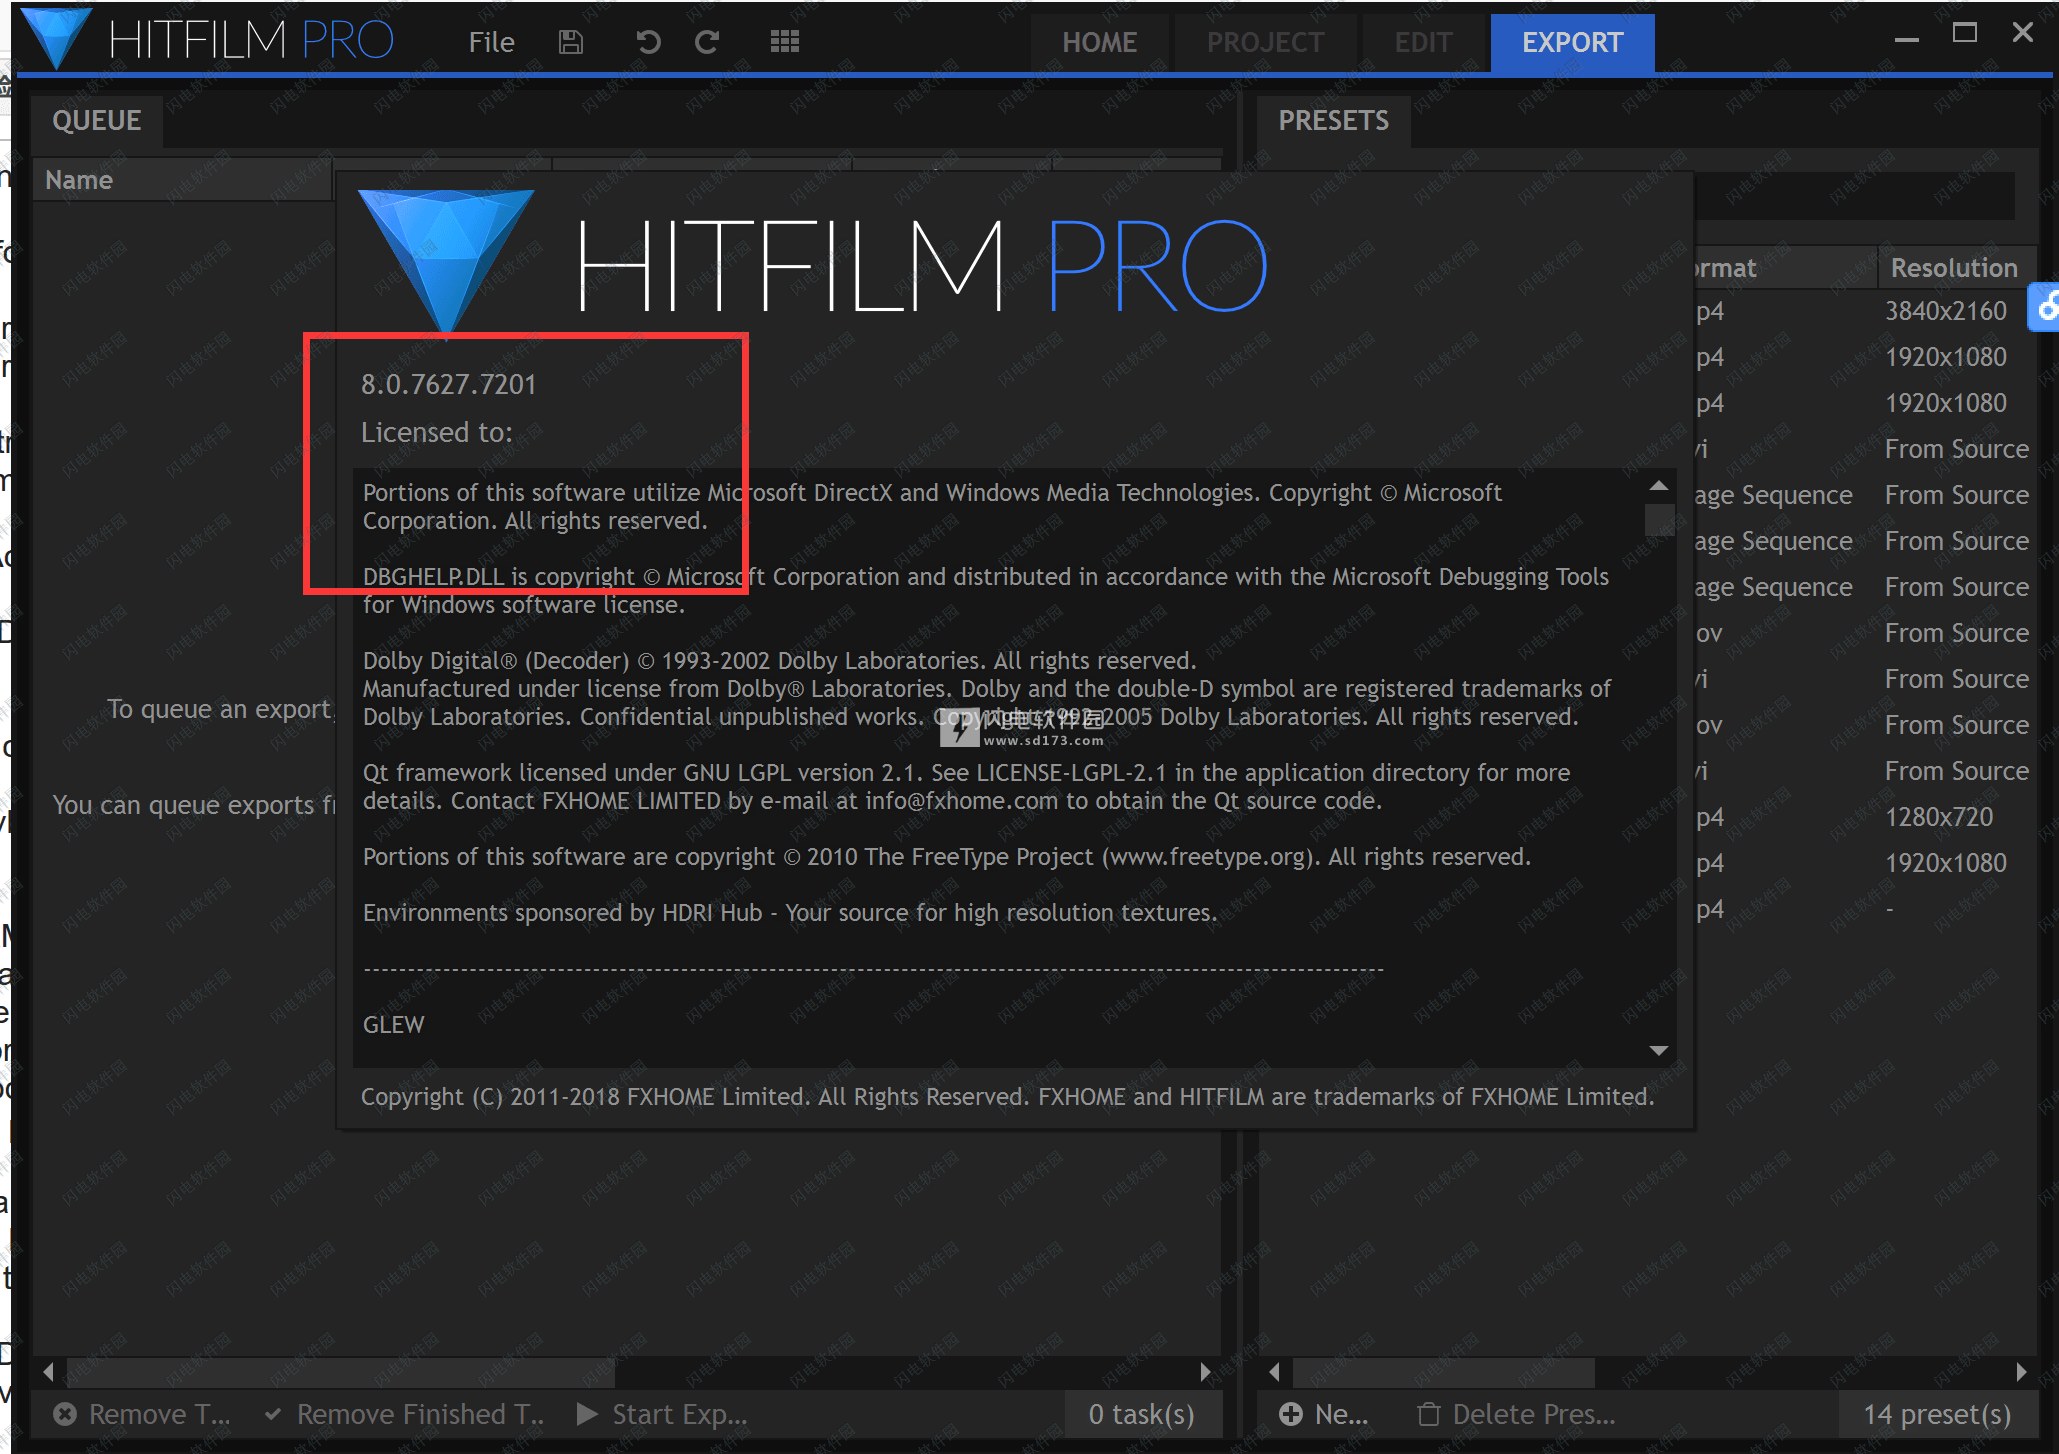Click the about text scroll up arrow

pyautogui.click(x=1659, y=486)
